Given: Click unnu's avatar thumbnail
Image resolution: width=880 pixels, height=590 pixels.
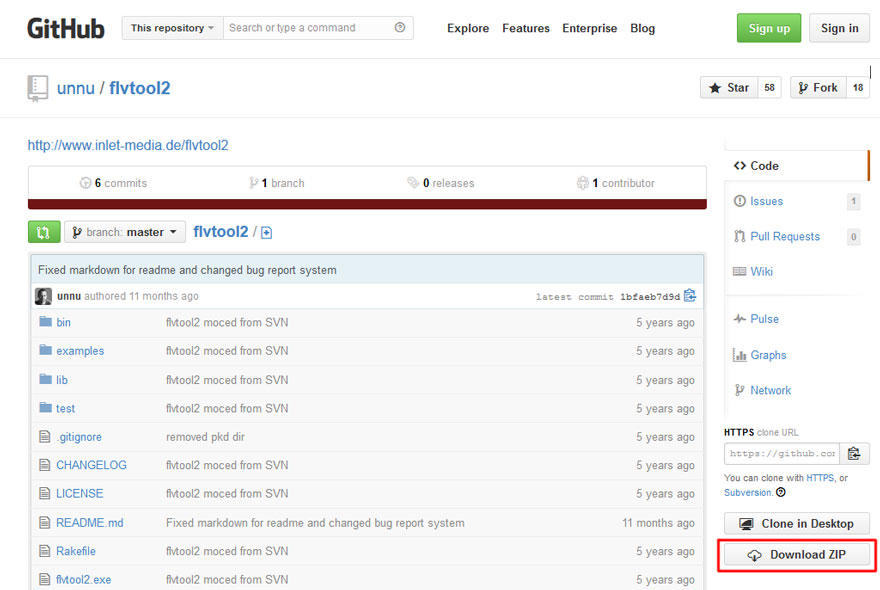Looking at the screenshot, I should click(43, 296).
